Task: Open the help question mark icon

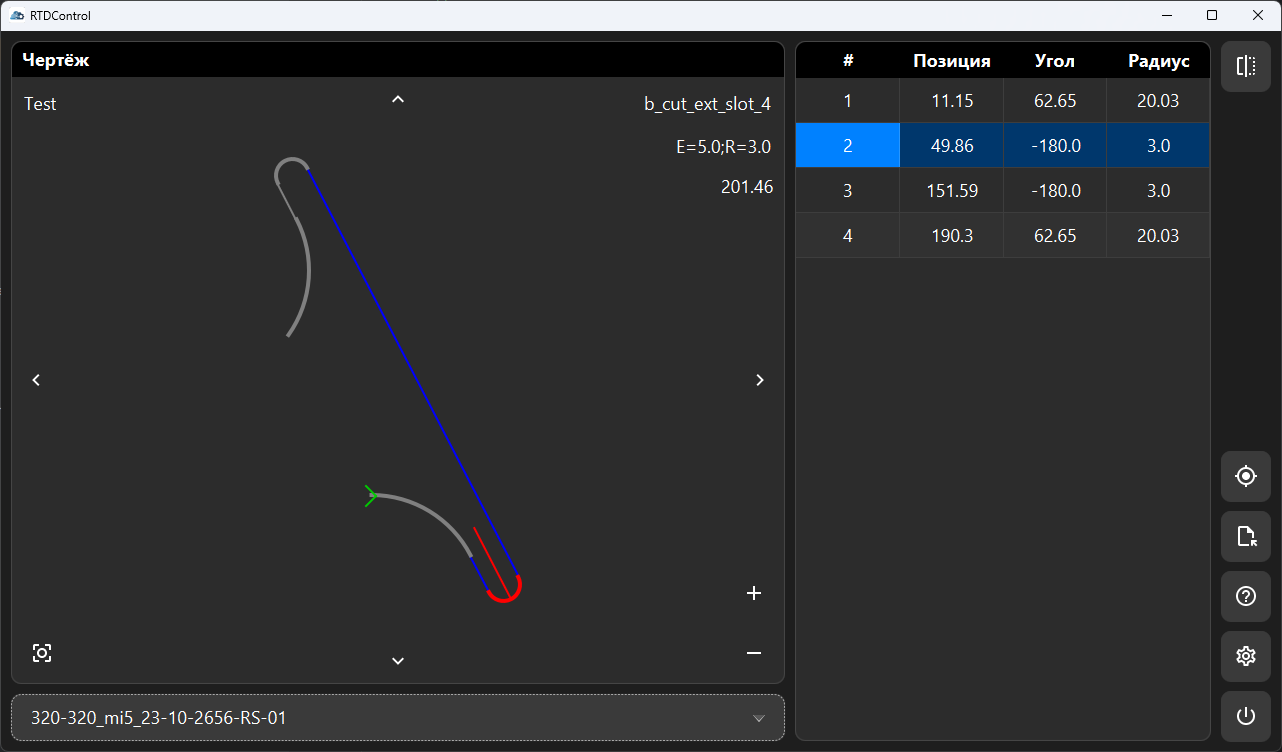Action: [x=1245, y=597]
